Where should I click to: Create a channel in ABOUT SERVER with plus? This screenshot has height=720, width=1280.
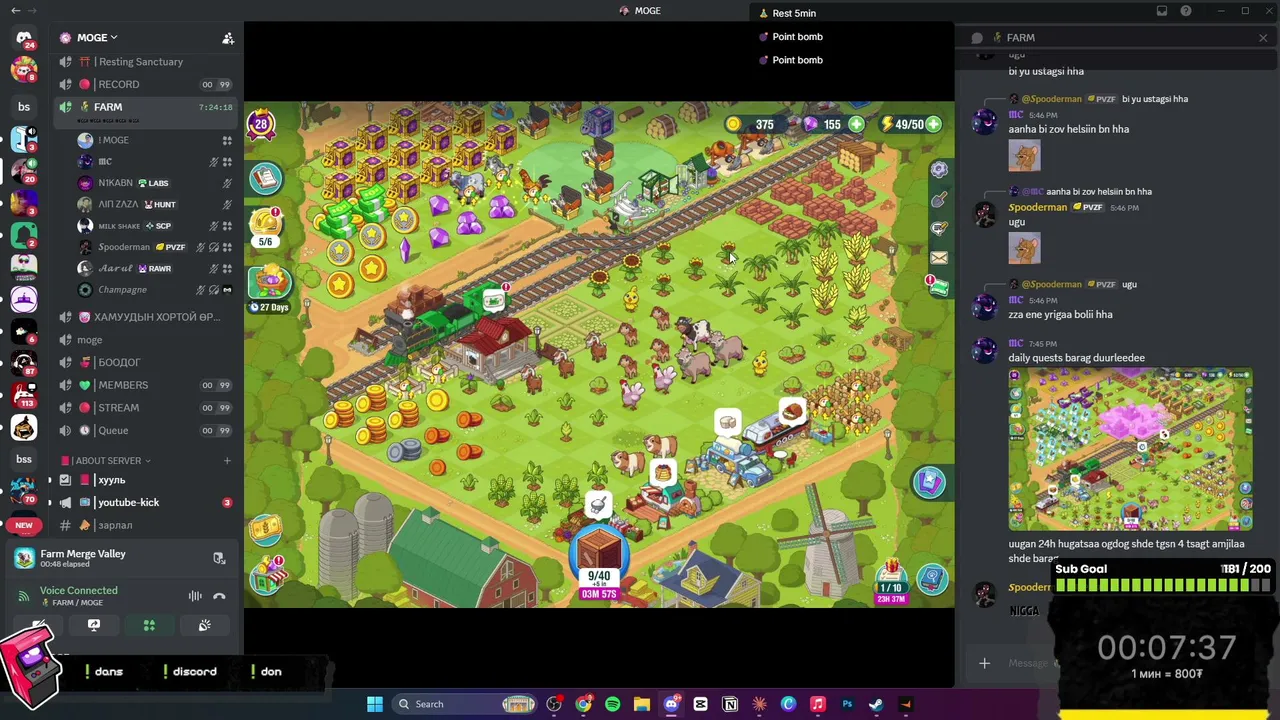(227, 461)
